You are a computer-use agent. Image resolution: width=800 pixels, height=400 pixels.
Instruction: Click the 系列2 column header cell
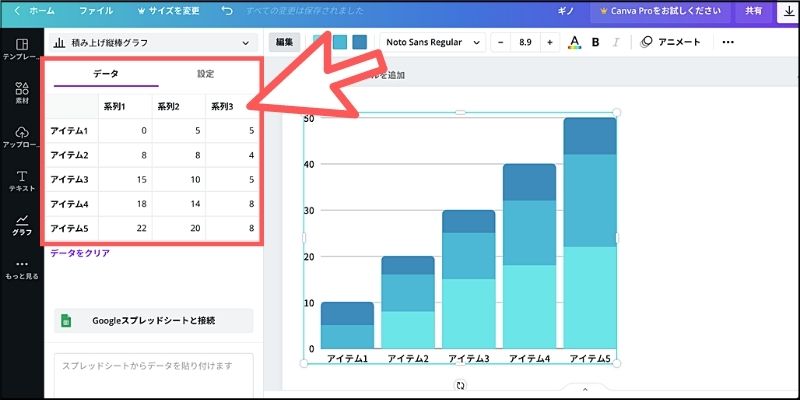179,107
